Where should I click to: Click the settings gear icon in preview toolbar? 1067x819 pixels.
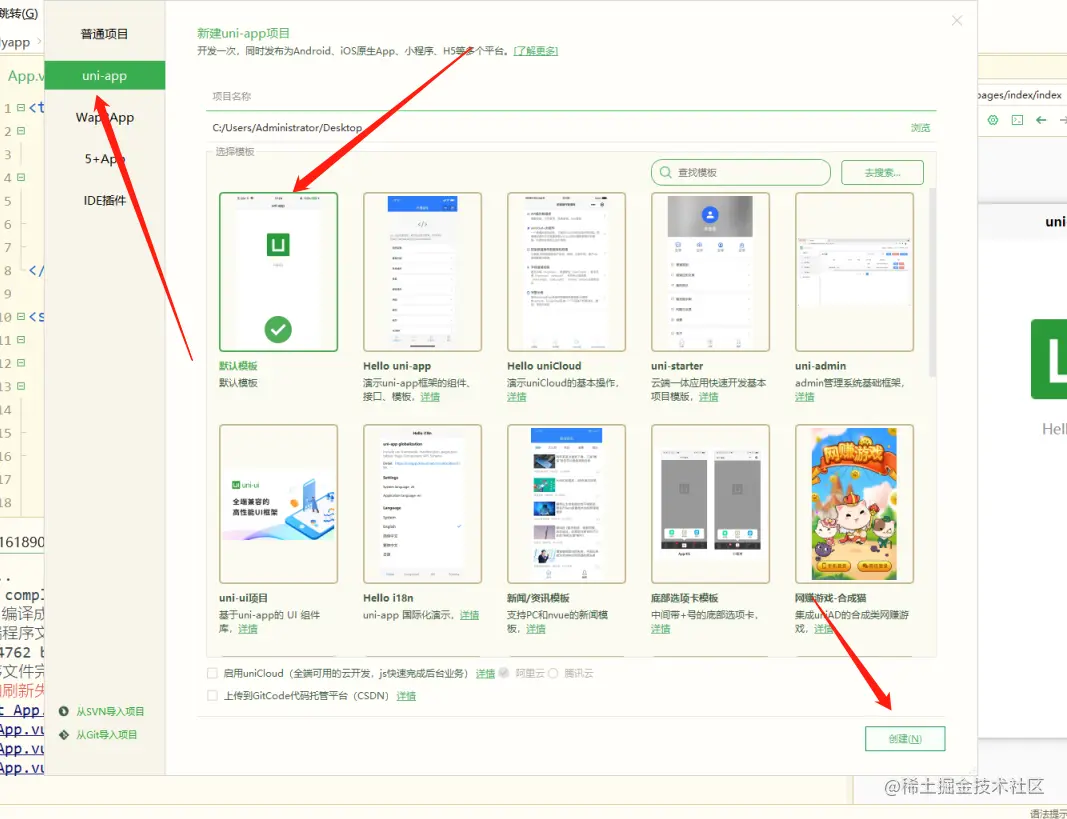pos(993,120)
